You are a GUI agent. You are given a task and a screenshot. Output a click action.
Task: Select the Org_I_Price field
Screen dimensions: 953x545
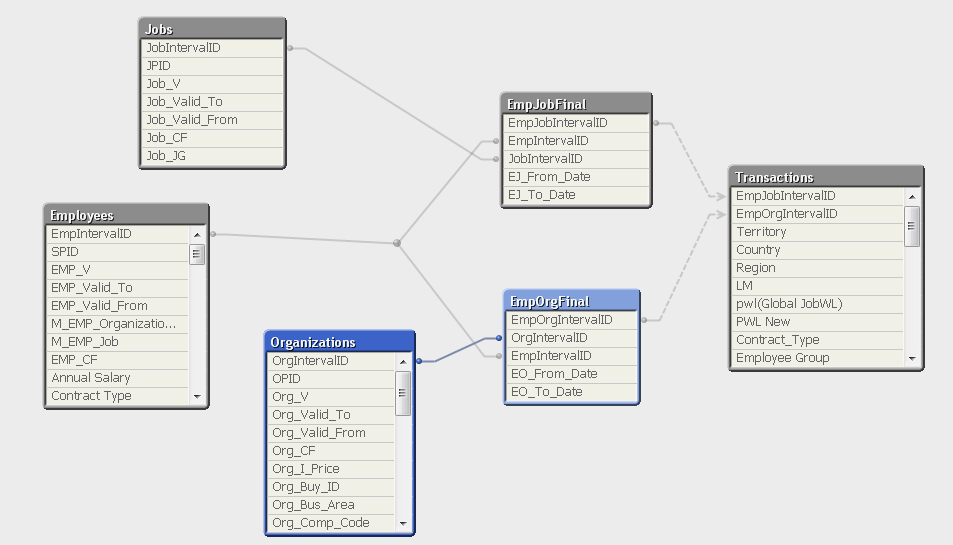click(331, 469)
